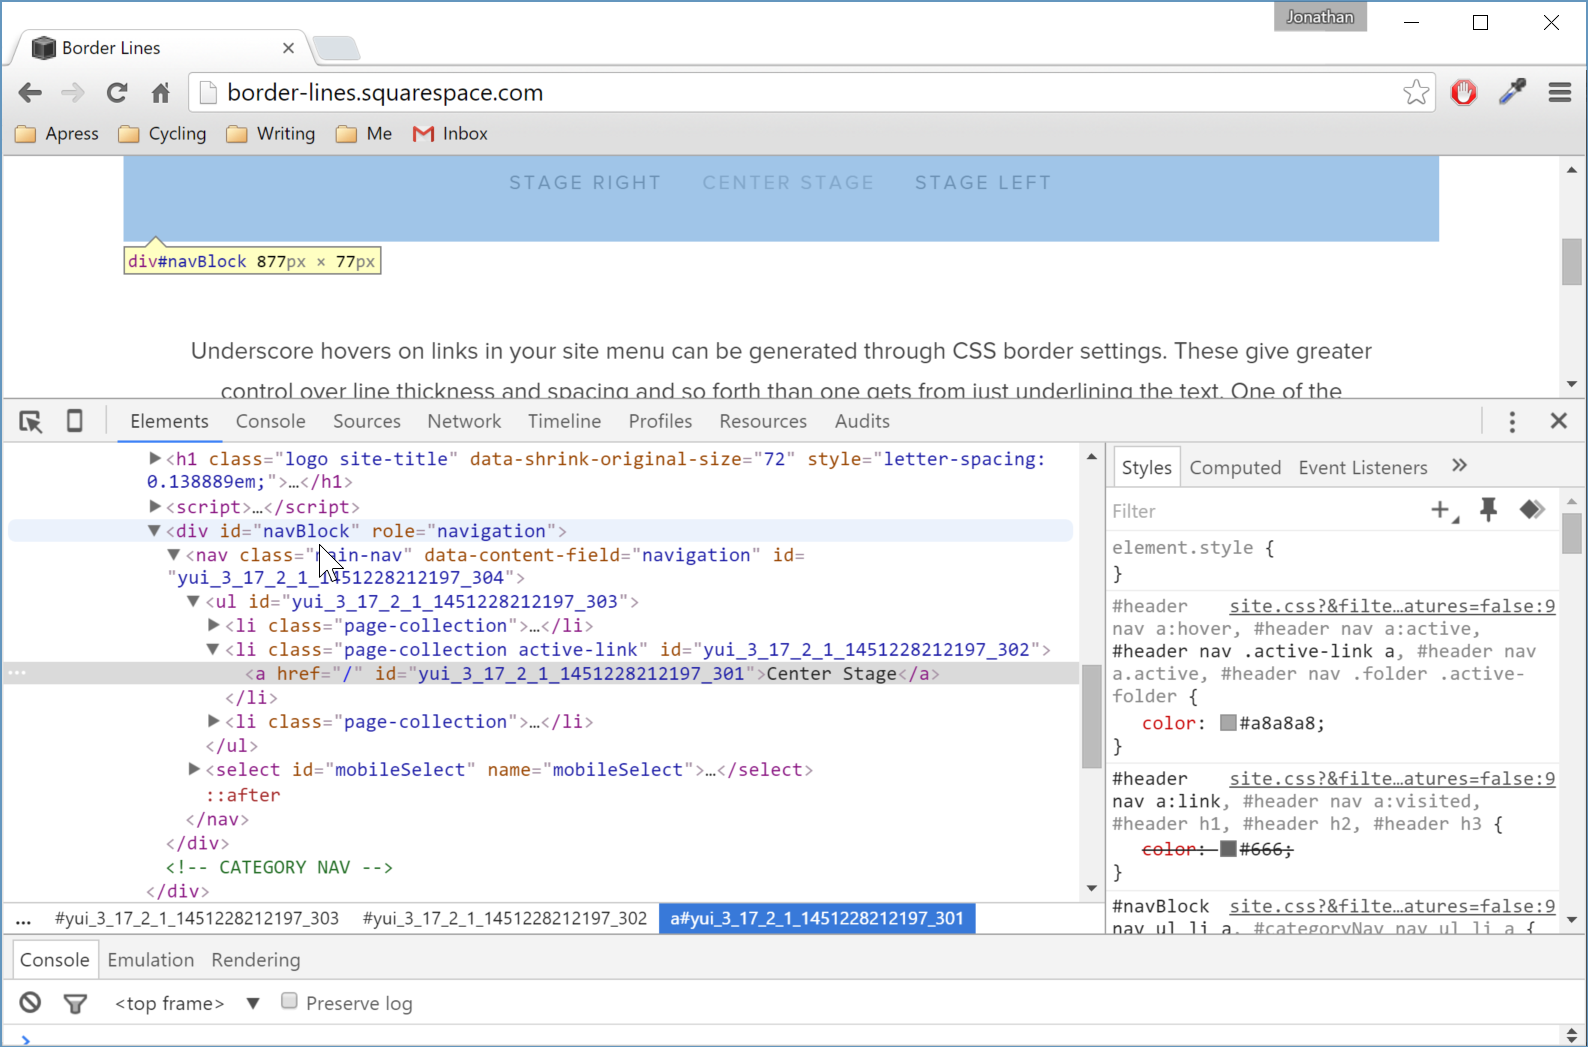This screenshot has height=1047, width=1588.
Task: Select the Event Listeners tab
Action: click(1363, 468)
